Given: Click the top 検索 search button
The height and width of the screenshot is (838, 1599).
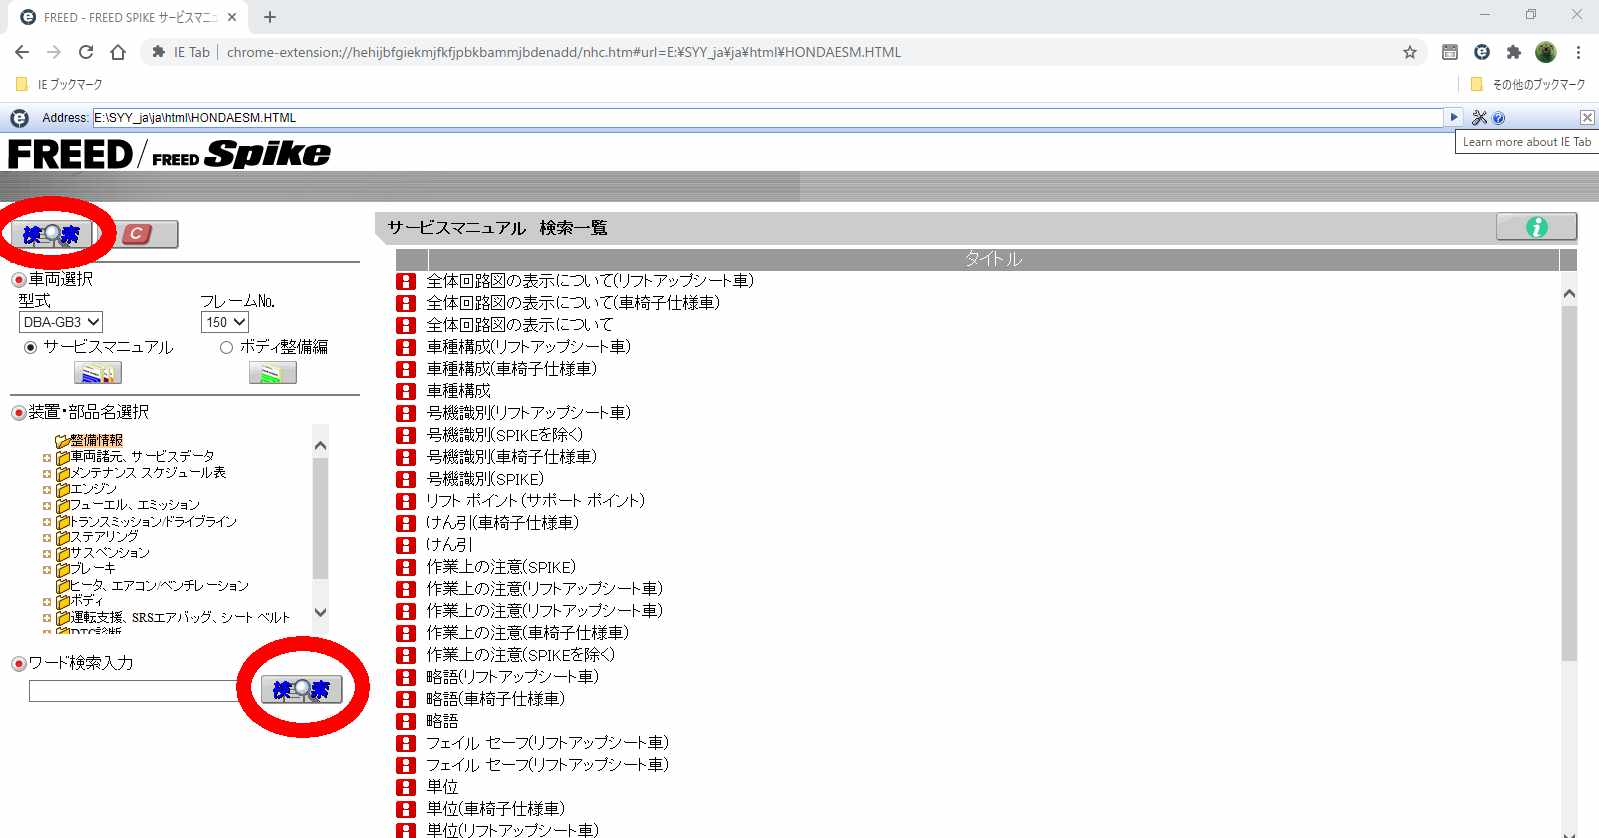Looking at the screenshot, I should (x=51, y=235).
